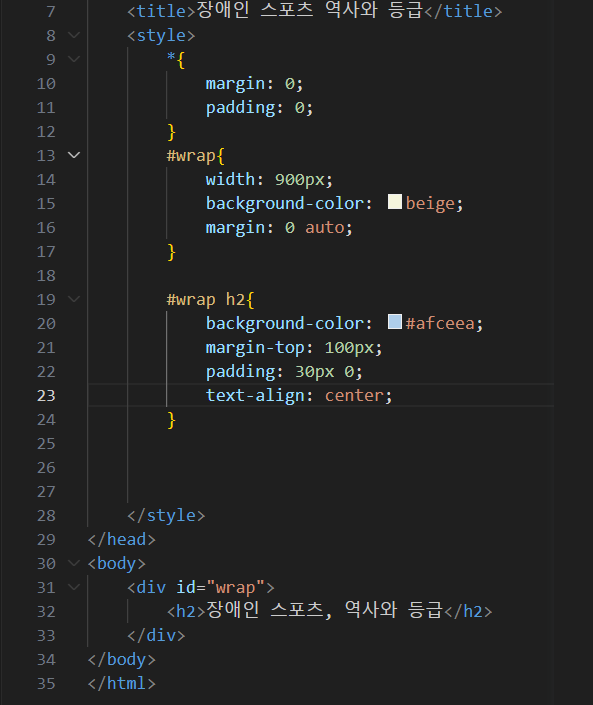Click the closing </style> tag
The height and width of the screenshot is (705, 593).
click(166, 515)
